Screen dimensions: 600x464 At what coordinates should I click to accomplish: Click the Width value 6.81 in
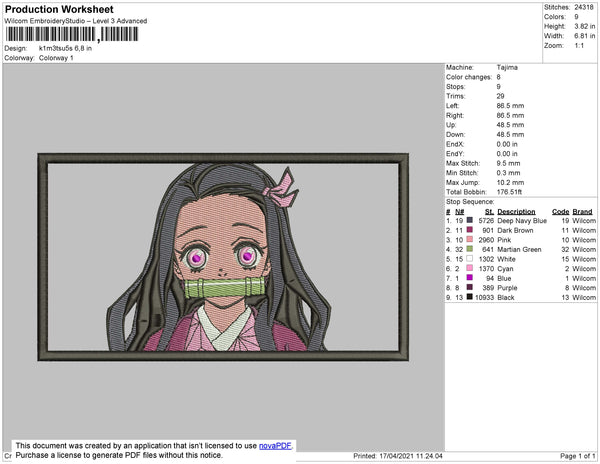[x=584, y=36]
